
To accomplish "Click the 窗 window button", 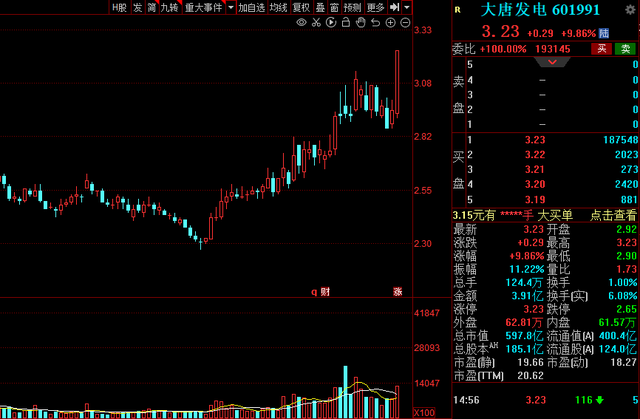I will [x=334, y=7].
